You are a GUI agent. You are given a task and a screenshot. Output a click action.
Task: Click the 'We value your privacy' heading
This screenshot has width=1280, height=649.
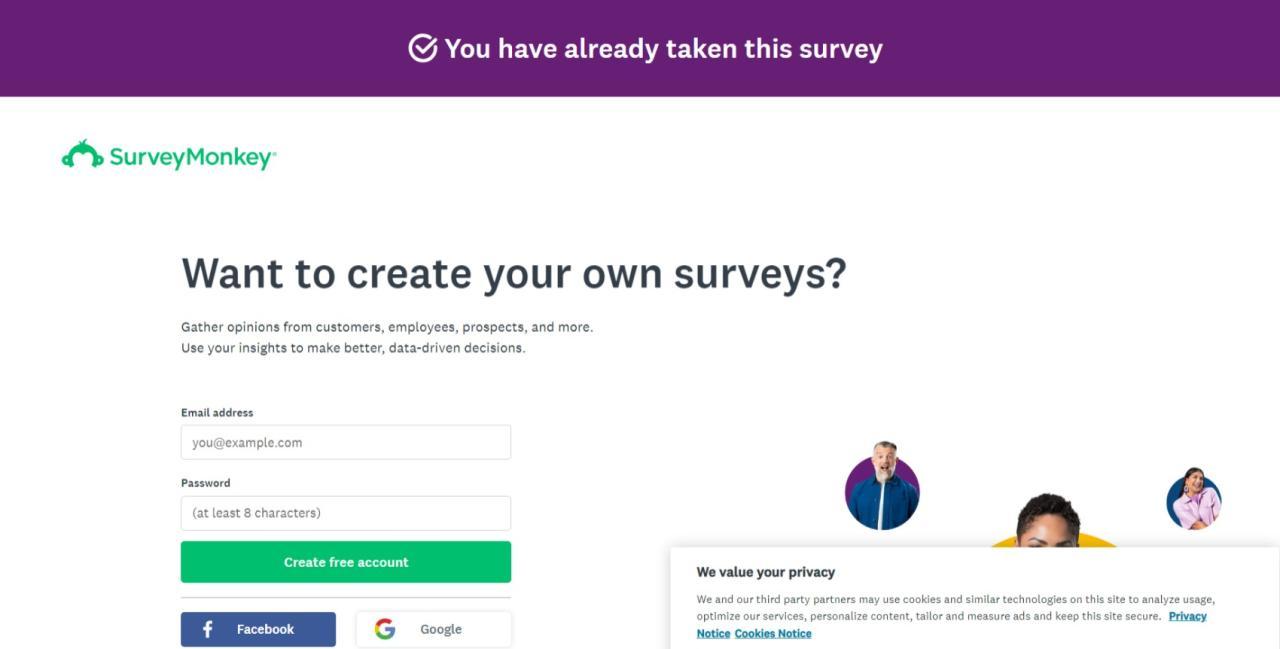766,572
